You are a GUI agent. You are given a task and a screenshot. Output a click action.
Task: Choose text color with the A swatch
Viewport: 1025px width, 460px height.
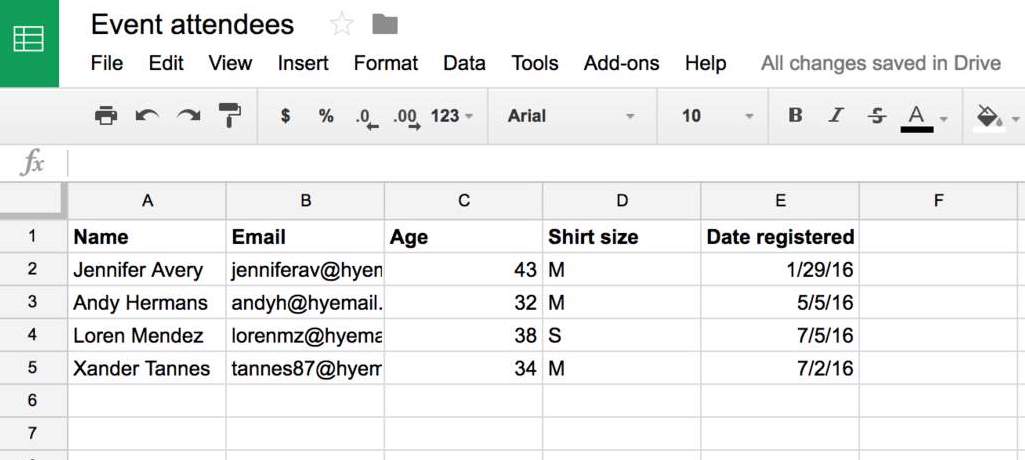tap(916, 117)
